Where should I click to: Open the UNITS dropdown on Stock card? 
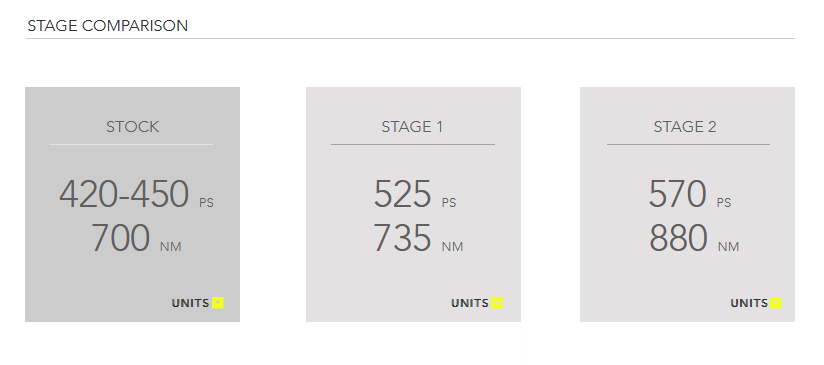click(198, 303)
